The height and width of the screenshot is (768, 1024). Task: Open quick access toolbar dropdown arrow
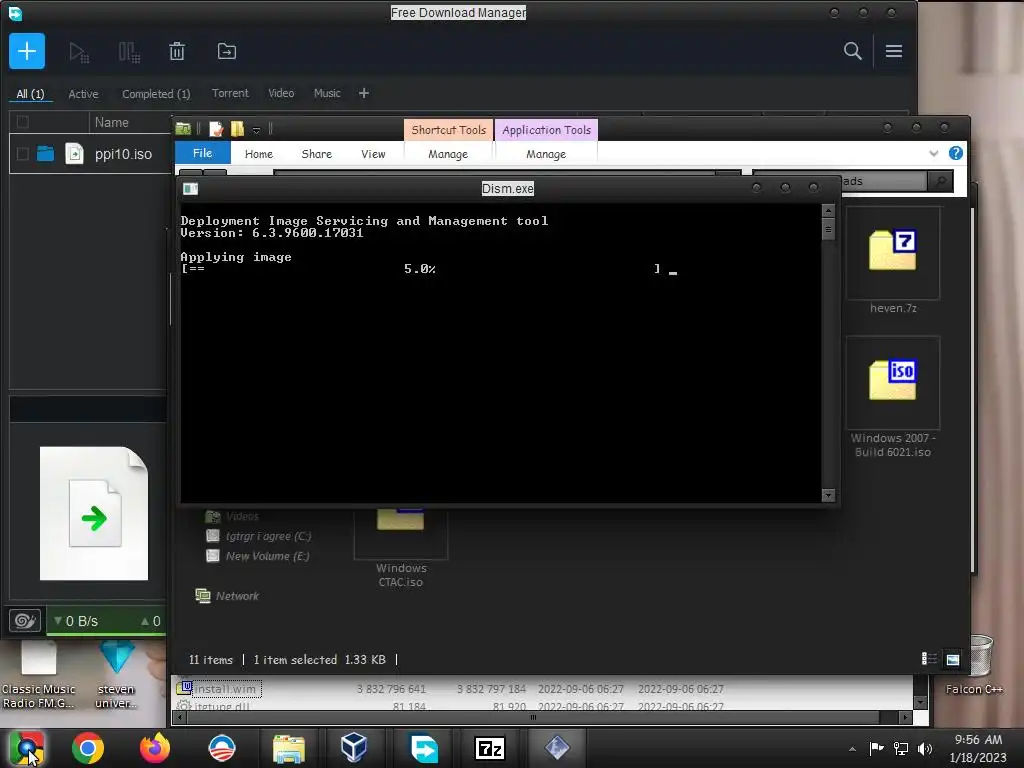(x=257, y=130)
